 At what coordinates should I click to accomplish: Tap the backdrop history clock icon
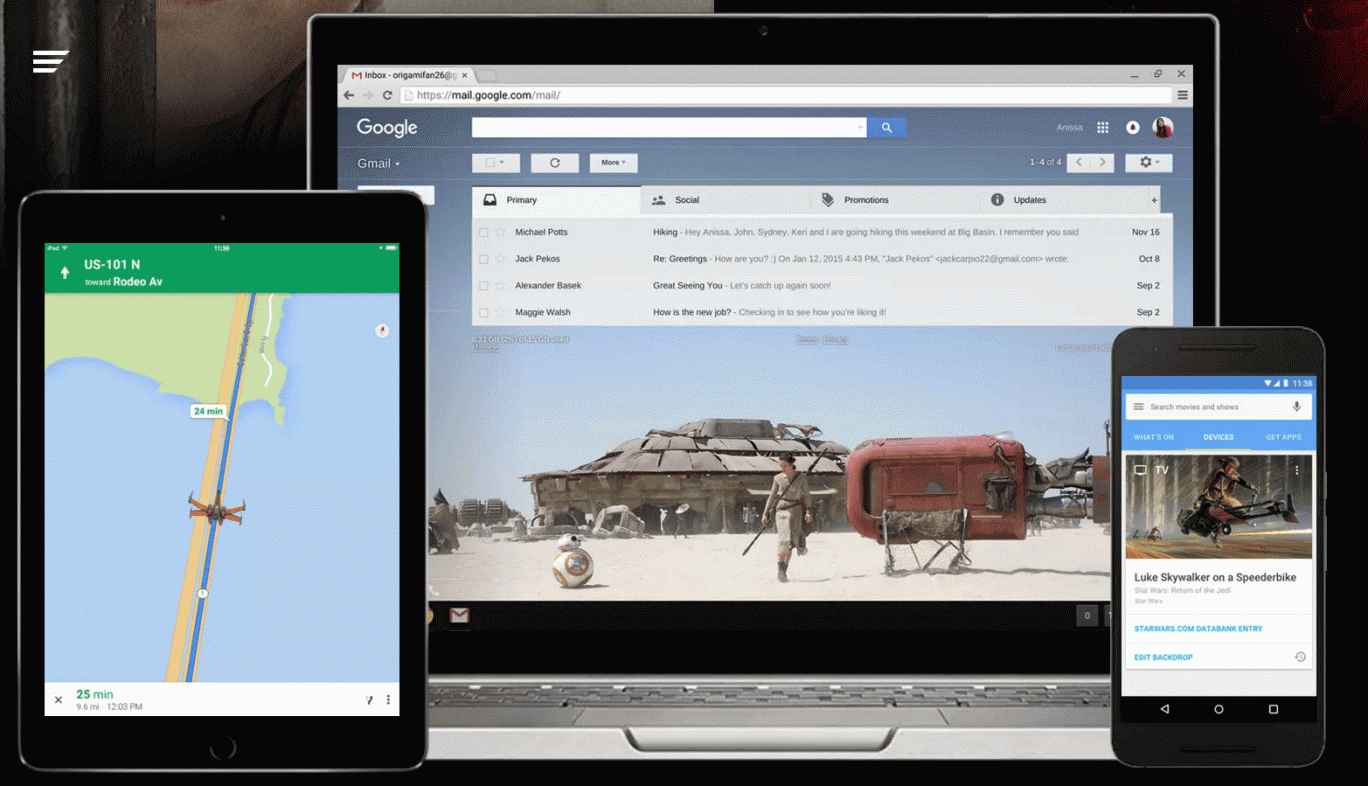click(1299, 657)
